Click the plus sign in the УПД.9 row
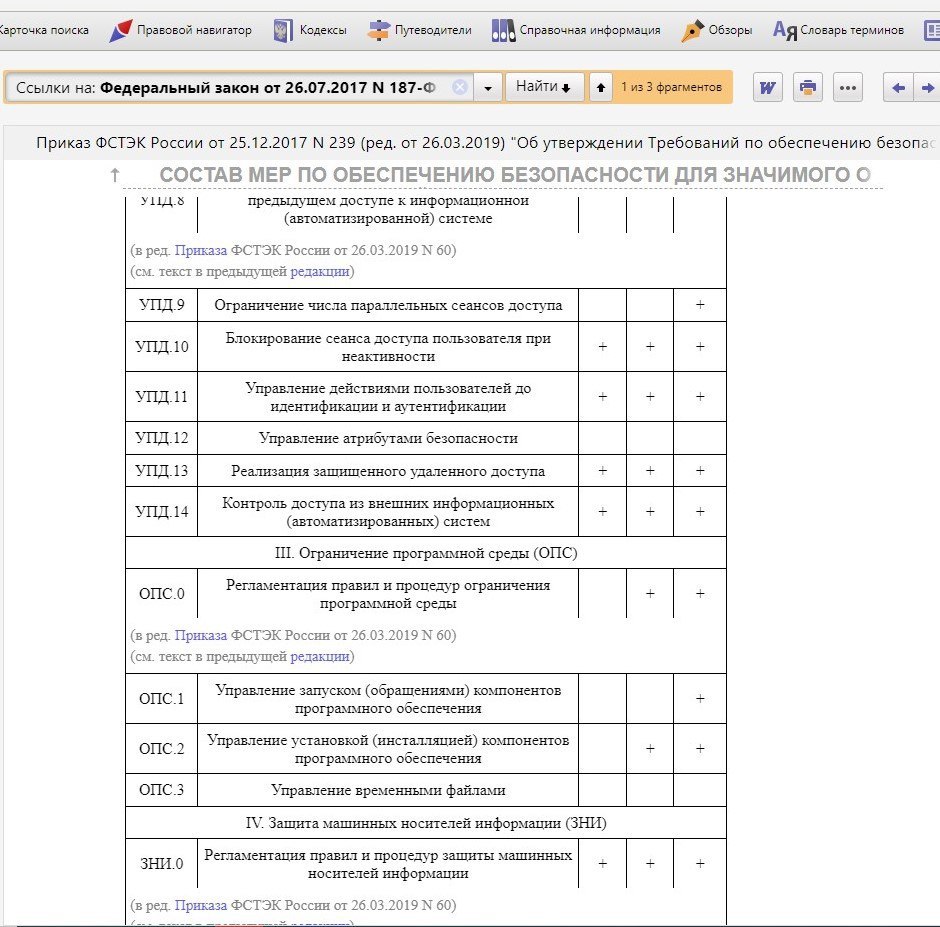Screen dimensions: 940x927 [700, 305]
